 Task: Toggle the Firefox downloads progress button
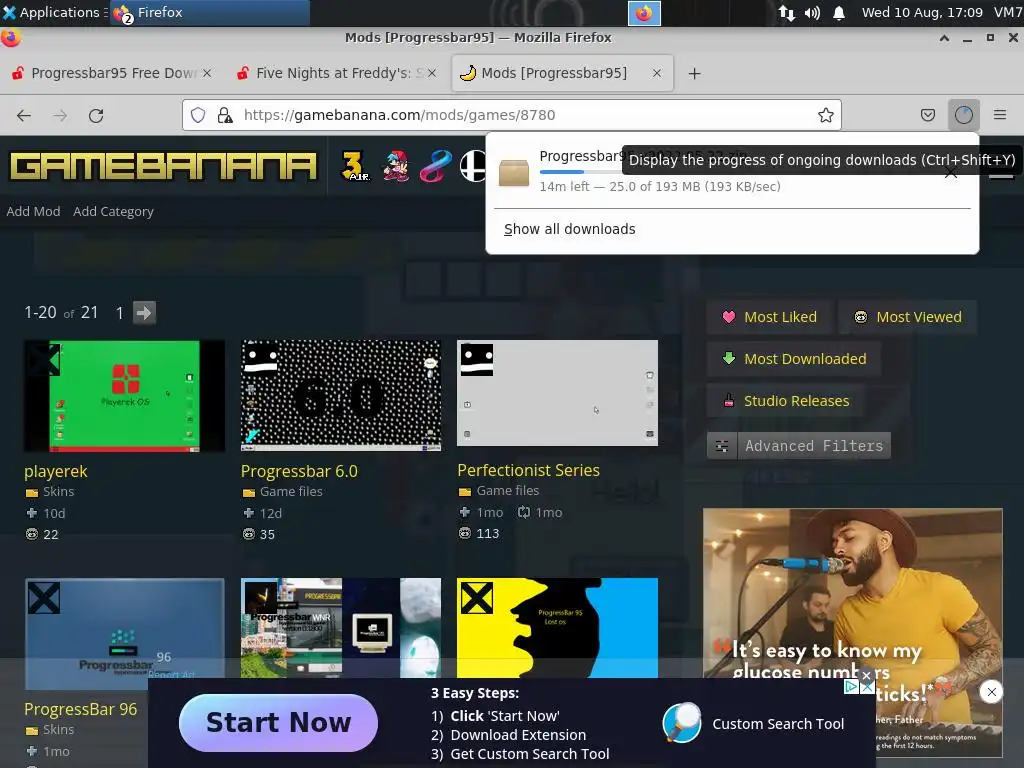click(x=964, y=116)
